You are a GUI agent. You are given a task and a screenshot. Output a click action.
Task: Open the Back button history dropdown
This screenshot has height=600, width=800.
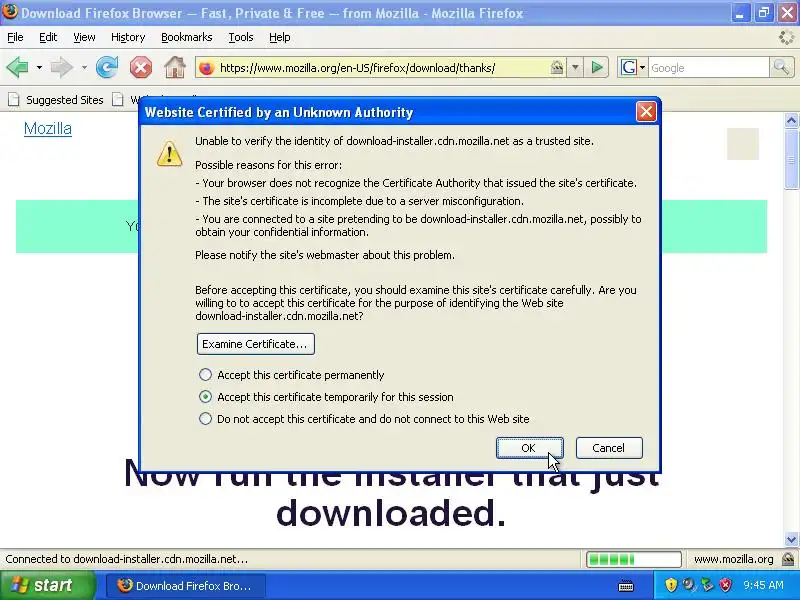tap(39, 67)
